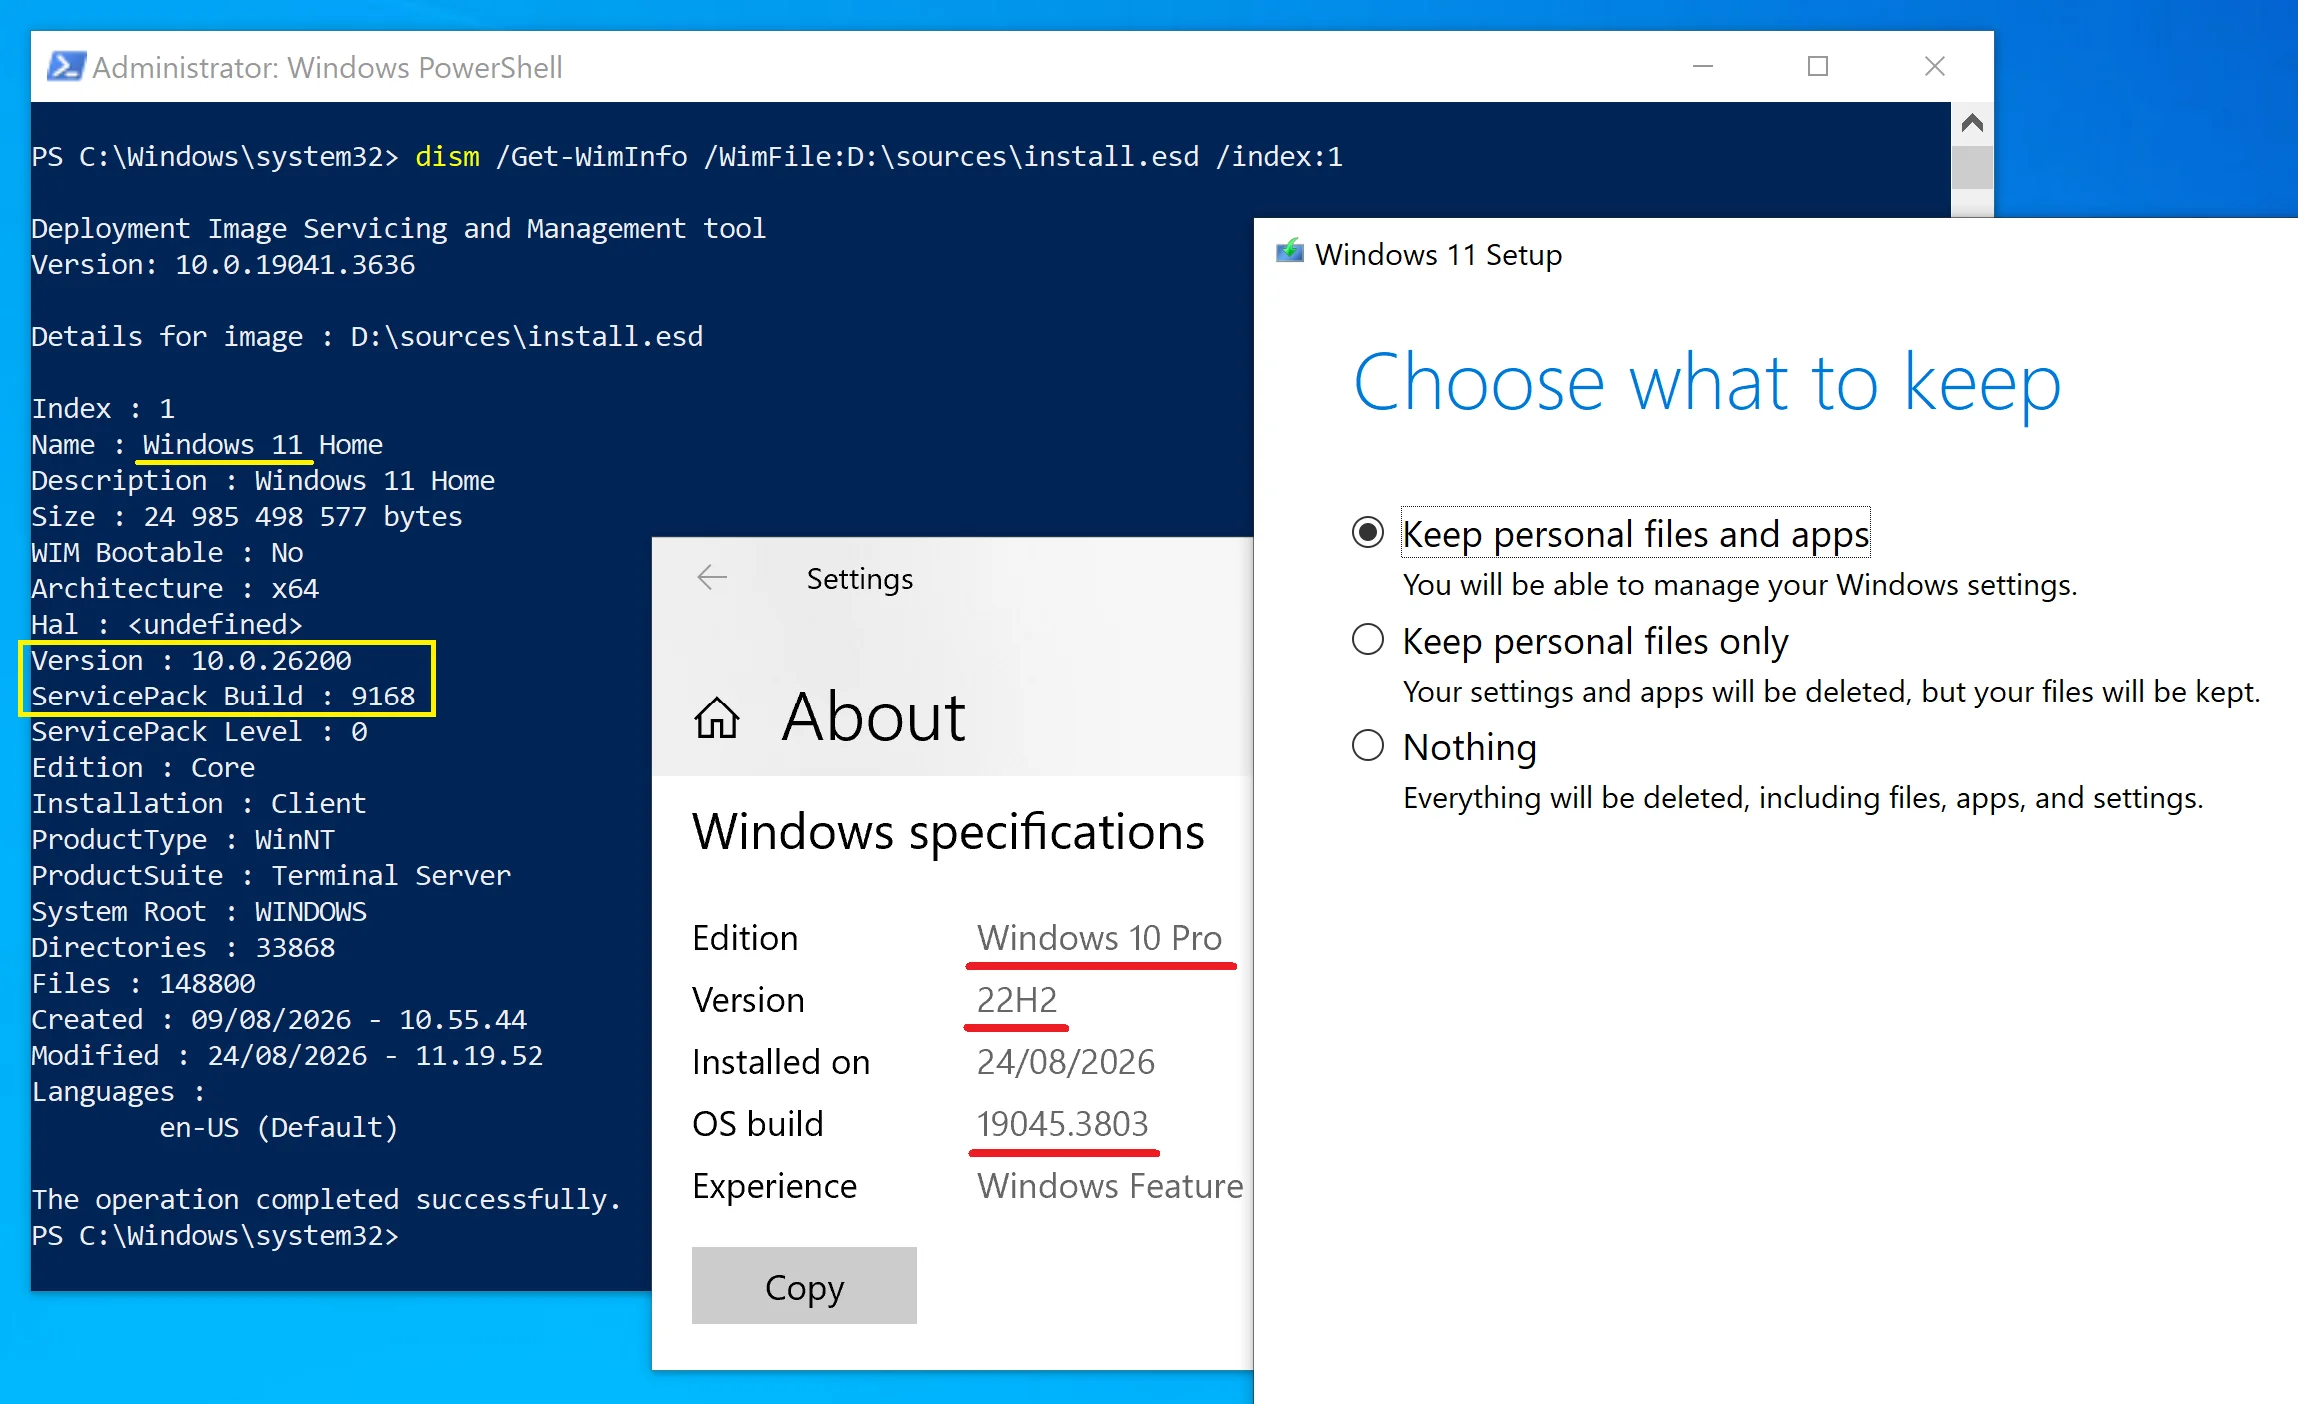Click the 'Choose what to keep' heading
Image resolution: width=2298 pixels, height=1404 pixels.
coord(1707,384)
